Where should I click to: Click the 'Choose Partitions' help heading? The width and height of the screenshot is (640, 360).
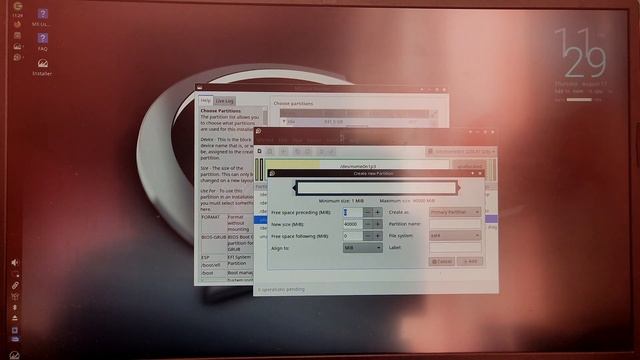tap(220, 111)
